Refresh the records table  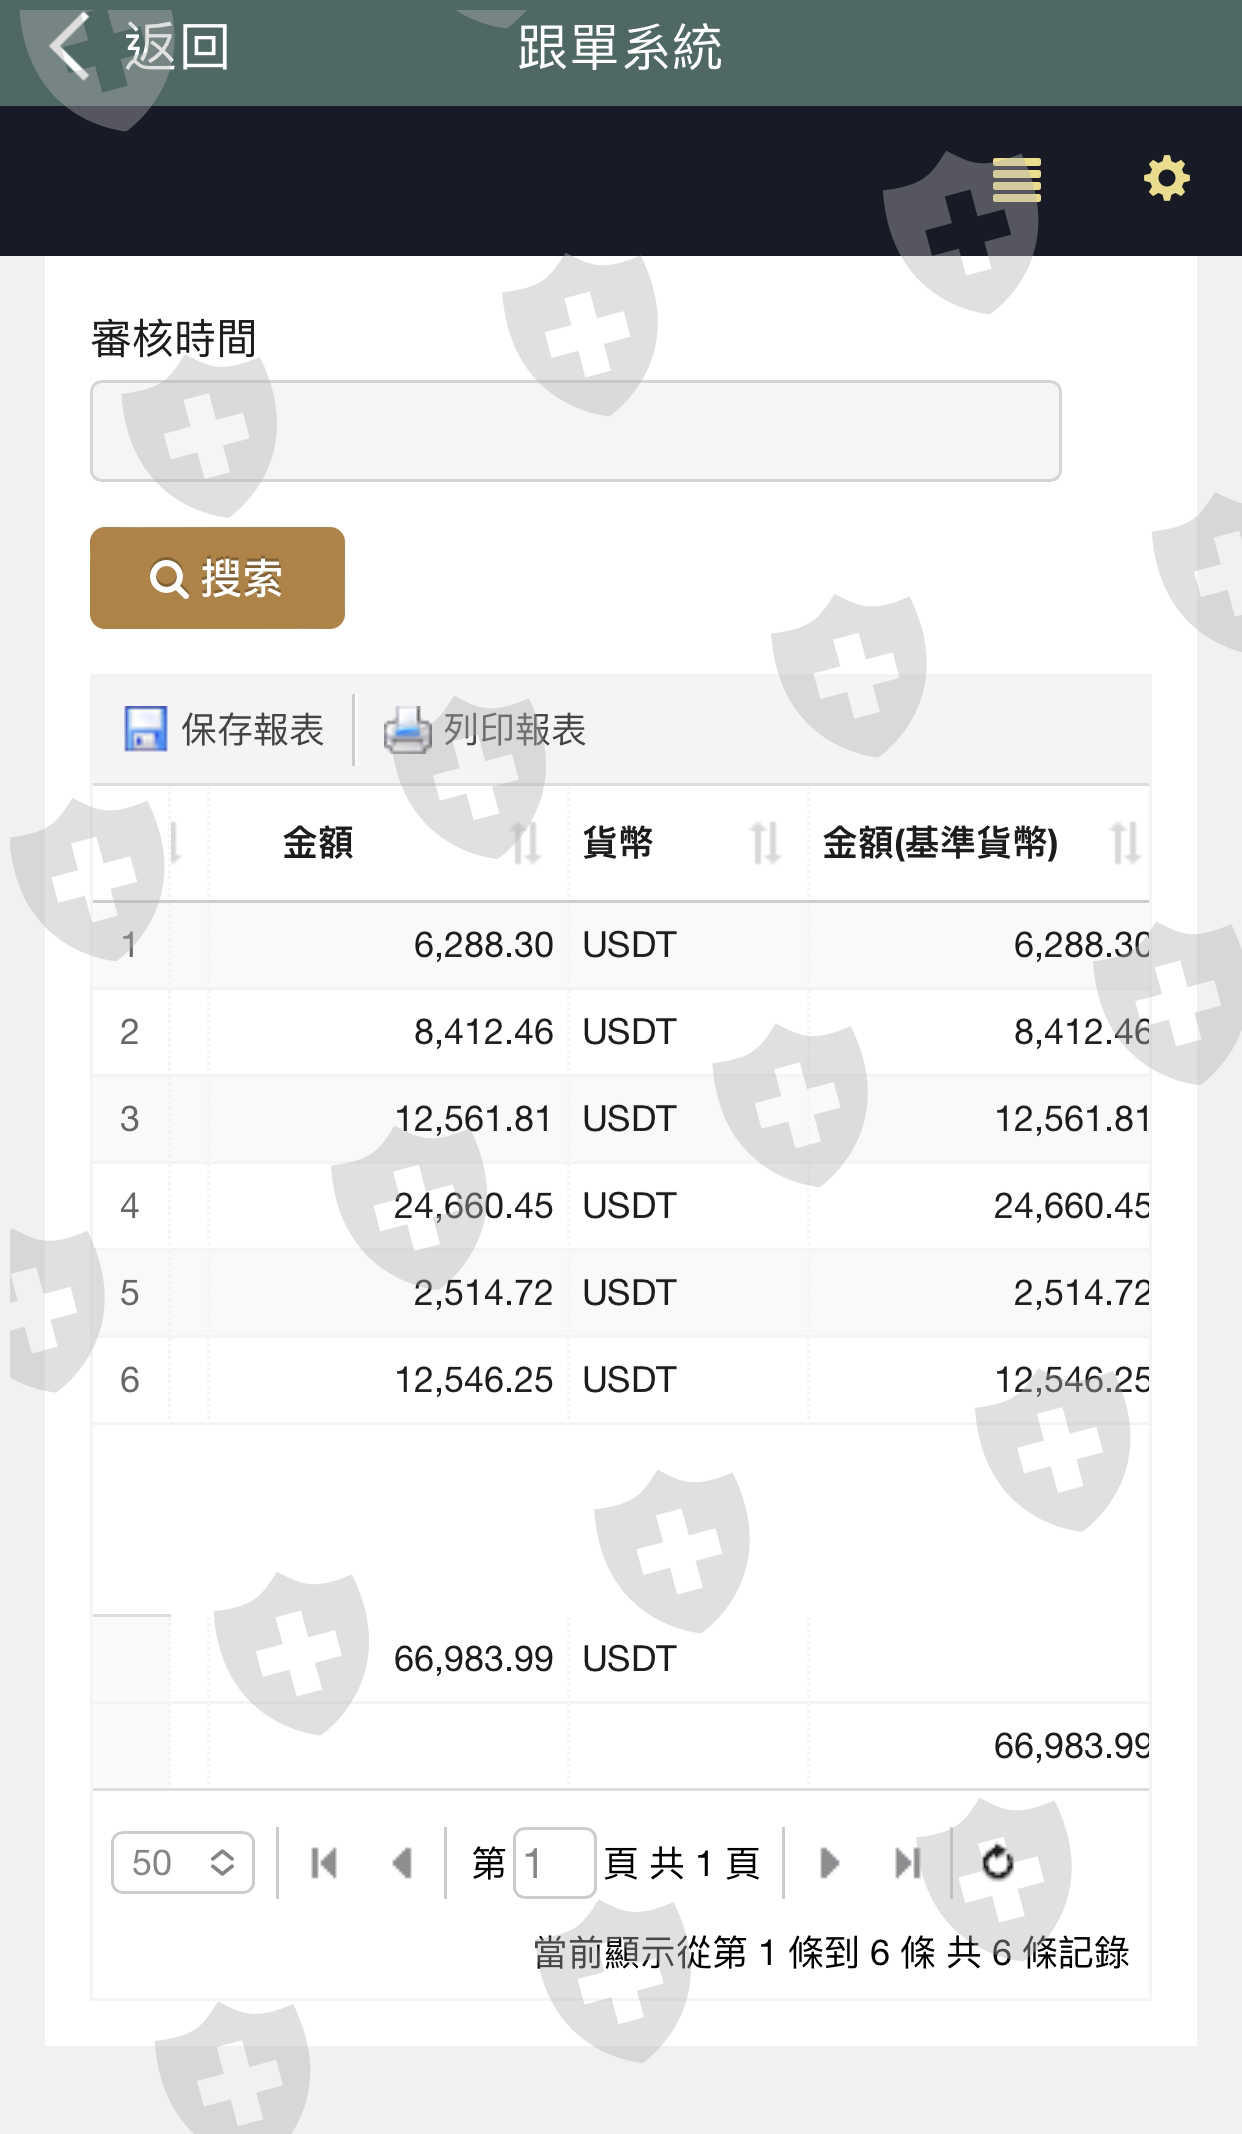(997, 1863)
